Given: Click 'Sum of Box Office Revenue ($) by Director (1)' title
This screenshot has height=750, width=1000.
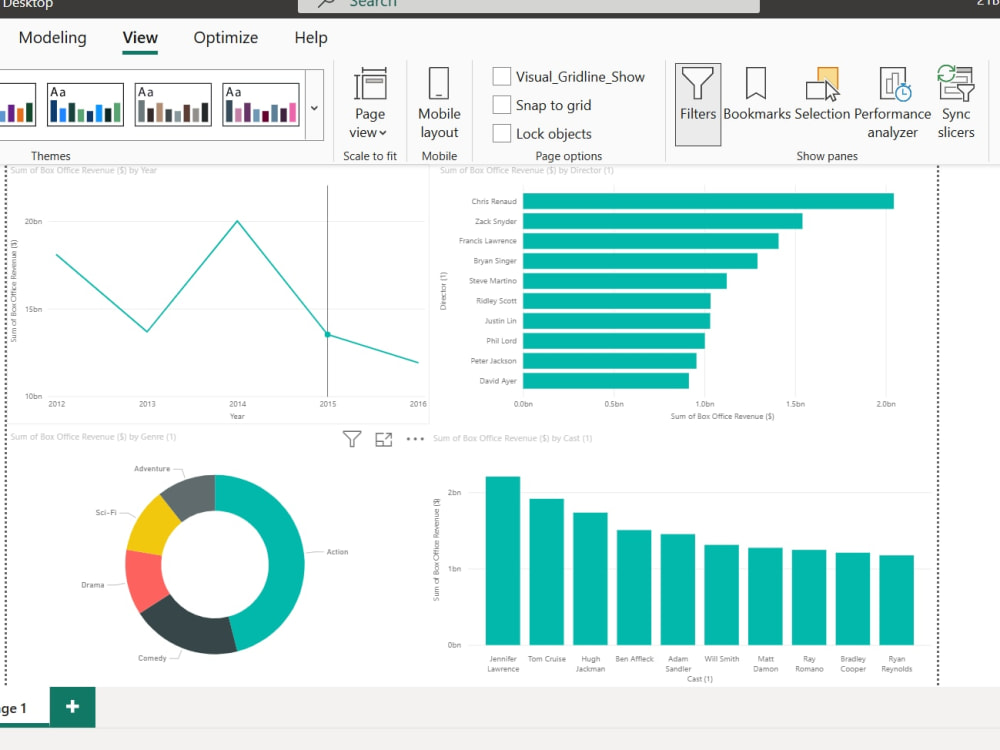Looking at the screenshot, I should tap(527, 170).
